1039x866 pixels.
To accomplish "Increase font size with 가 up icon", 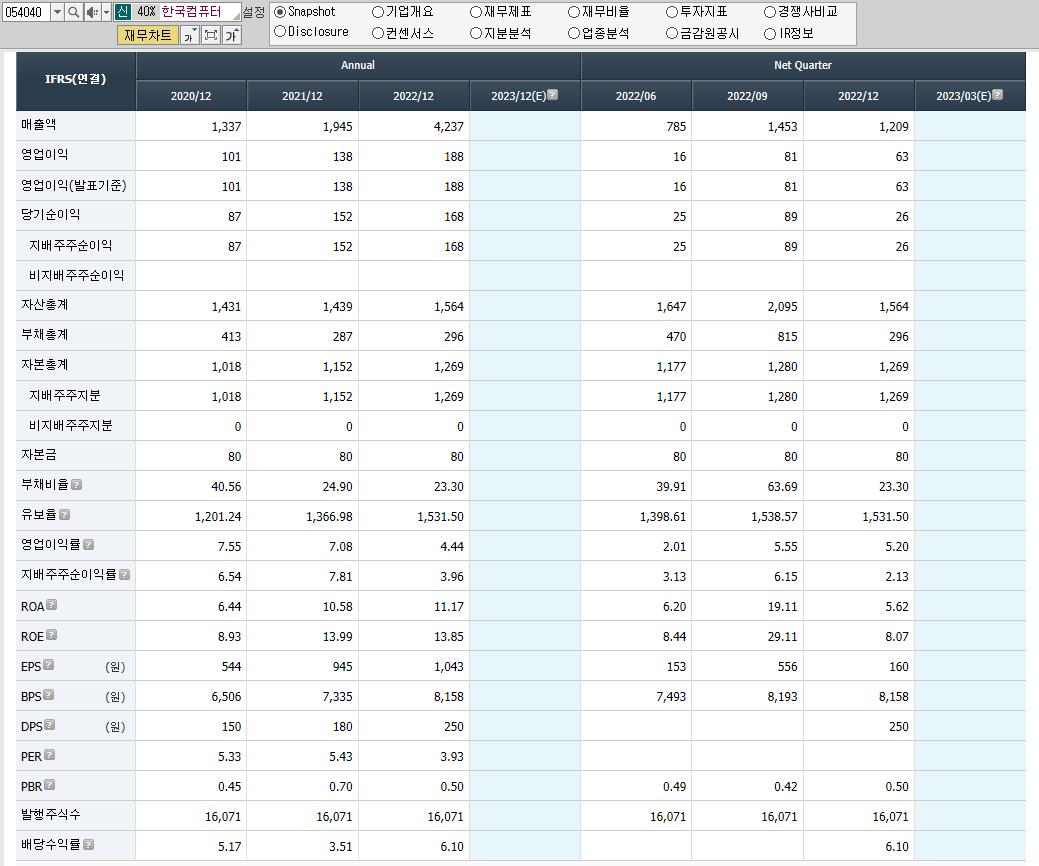I will [232, 35].
